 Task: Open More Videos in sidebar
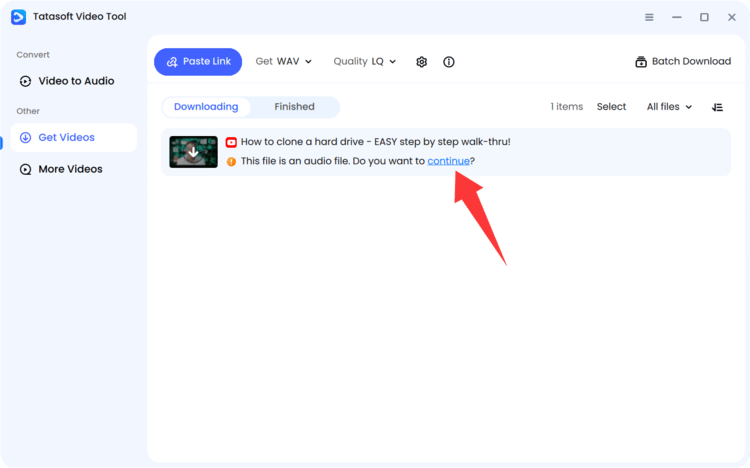coord(73,169)
